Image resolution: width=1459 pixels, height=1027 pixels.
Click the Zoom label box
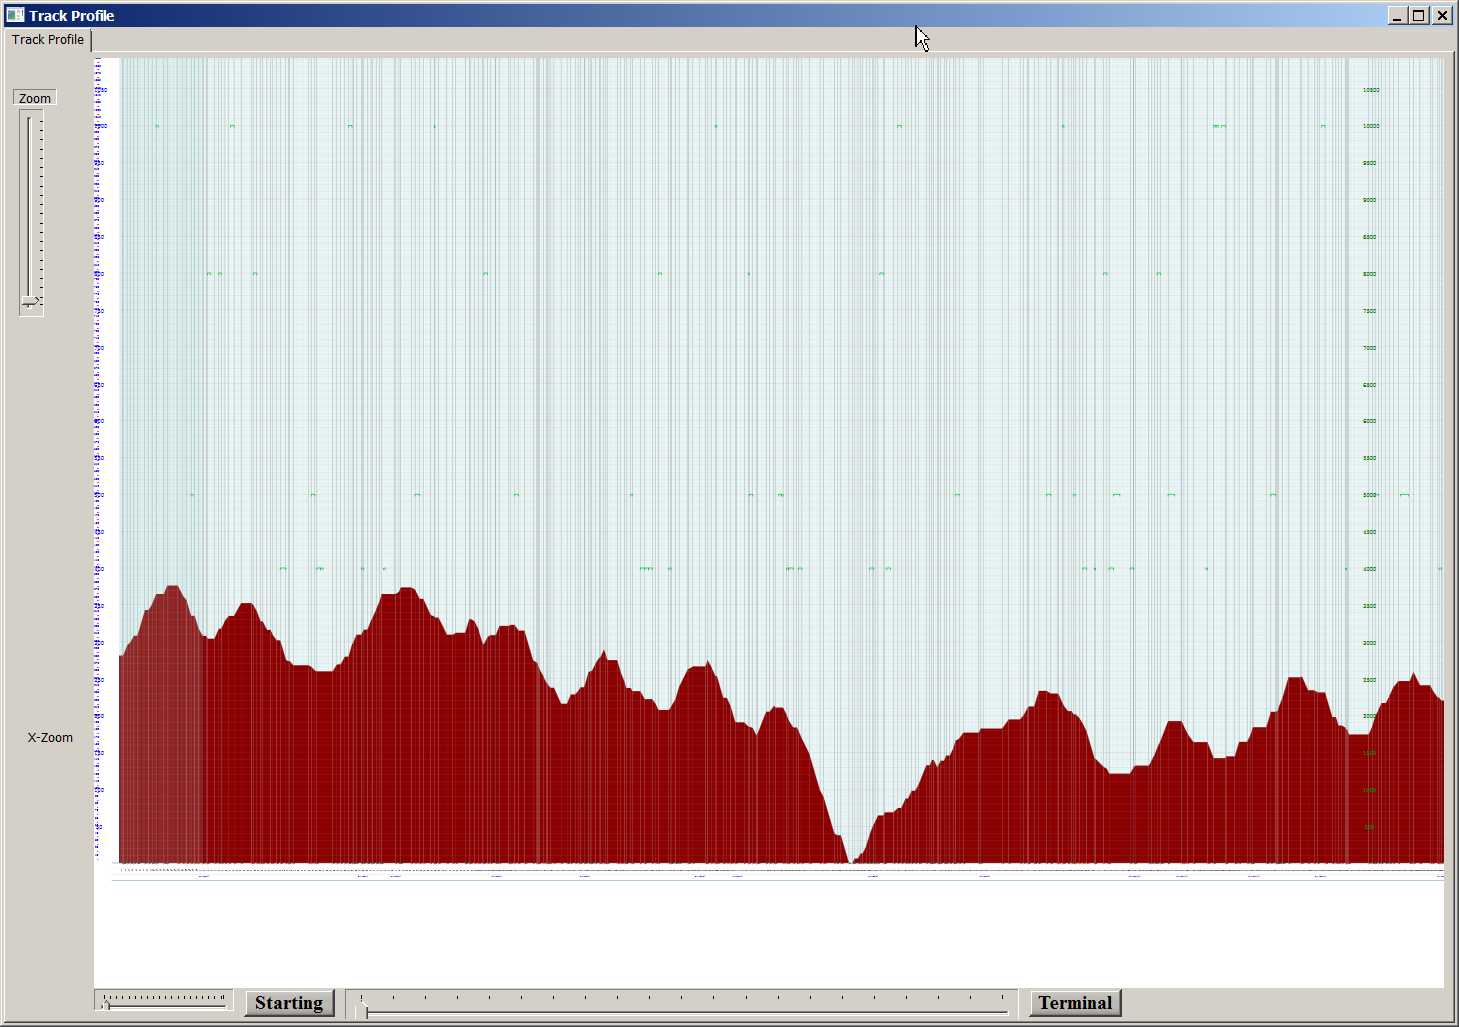(x=35, y=98)
